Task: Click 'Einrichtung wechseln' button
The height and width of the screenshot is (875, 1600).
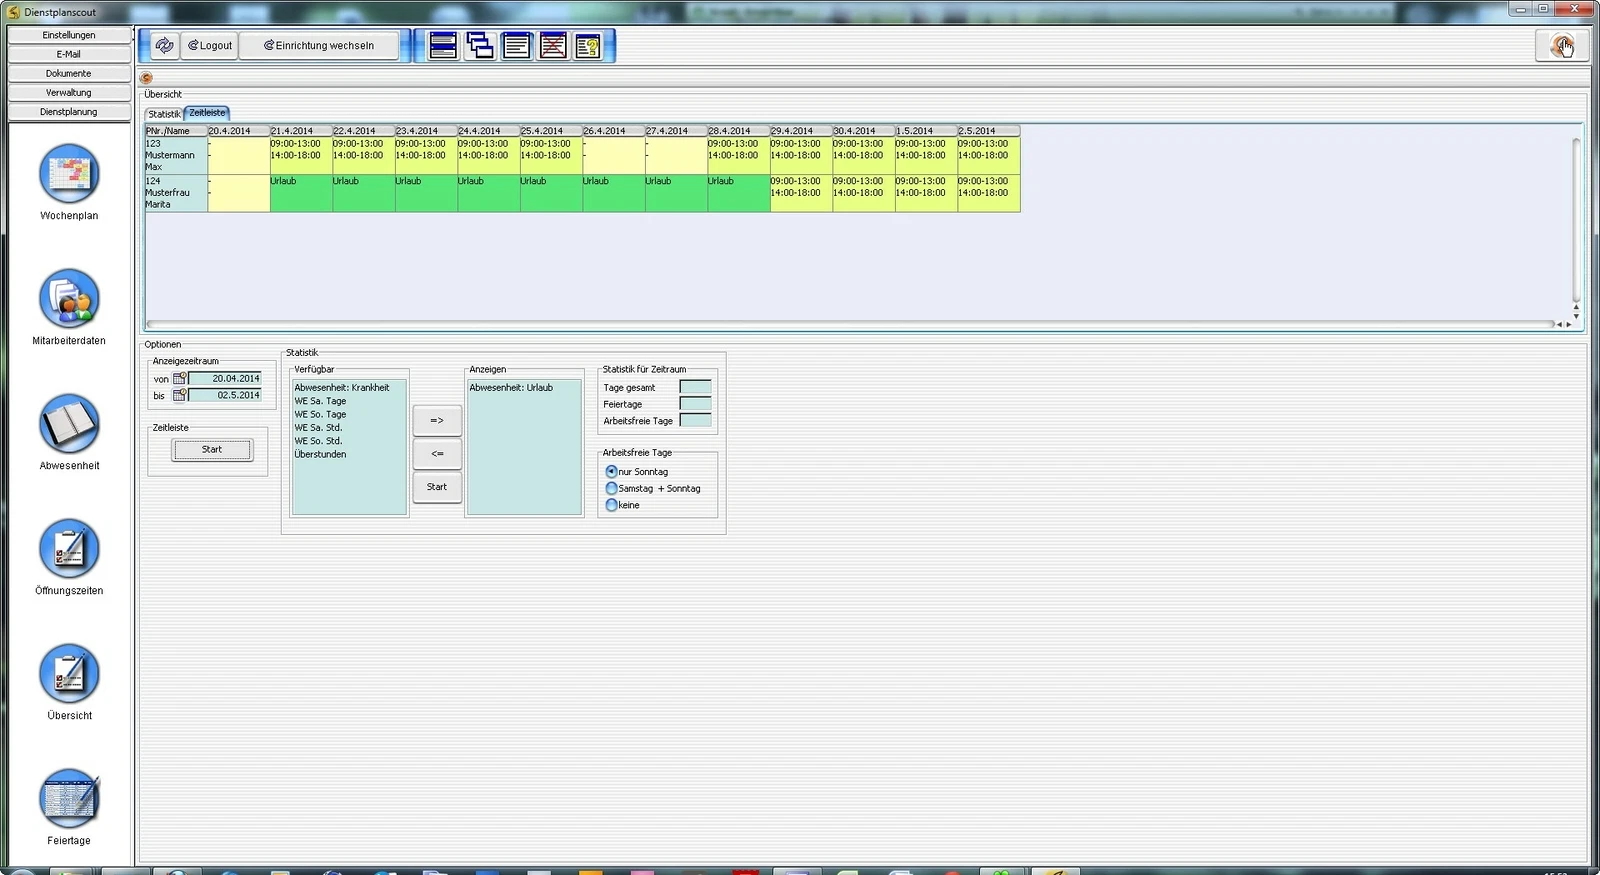Action: [x=319, y=45]
